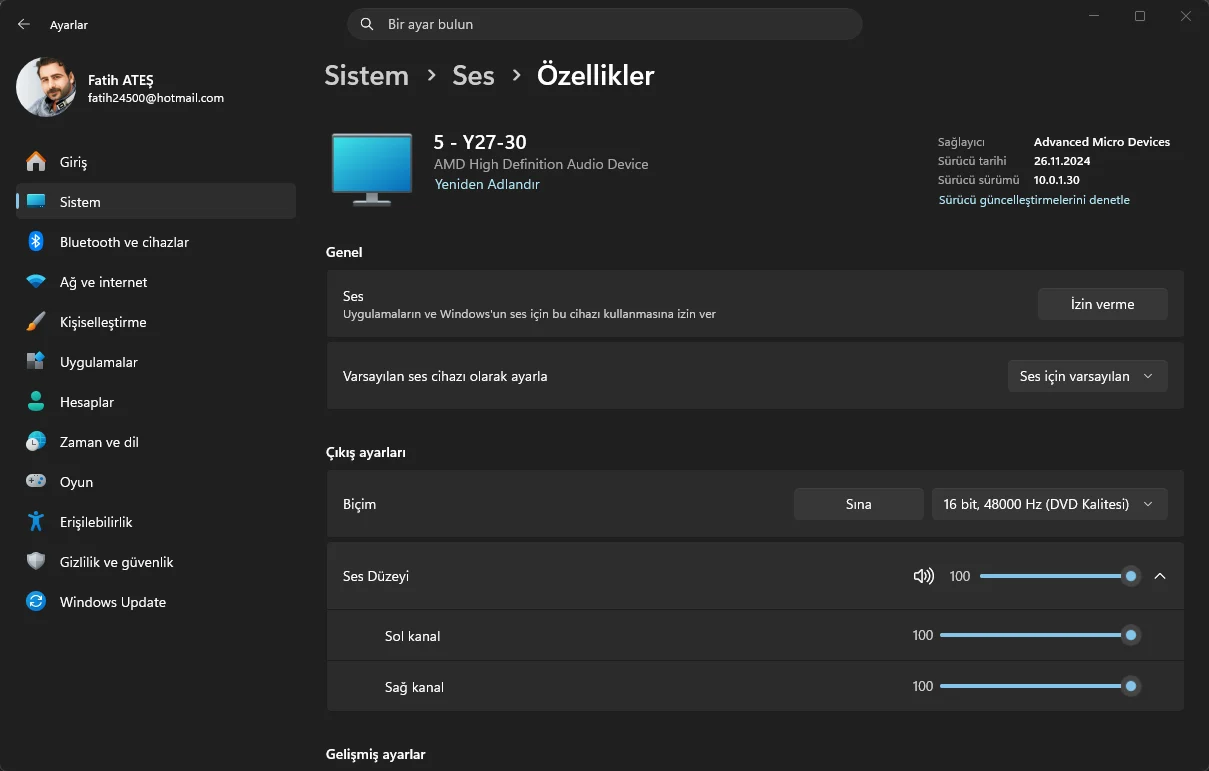Viewport: 1209px width, 771px height.
Task: Click the Uygulamalar apps icon
Action: (x=36, y=362)
